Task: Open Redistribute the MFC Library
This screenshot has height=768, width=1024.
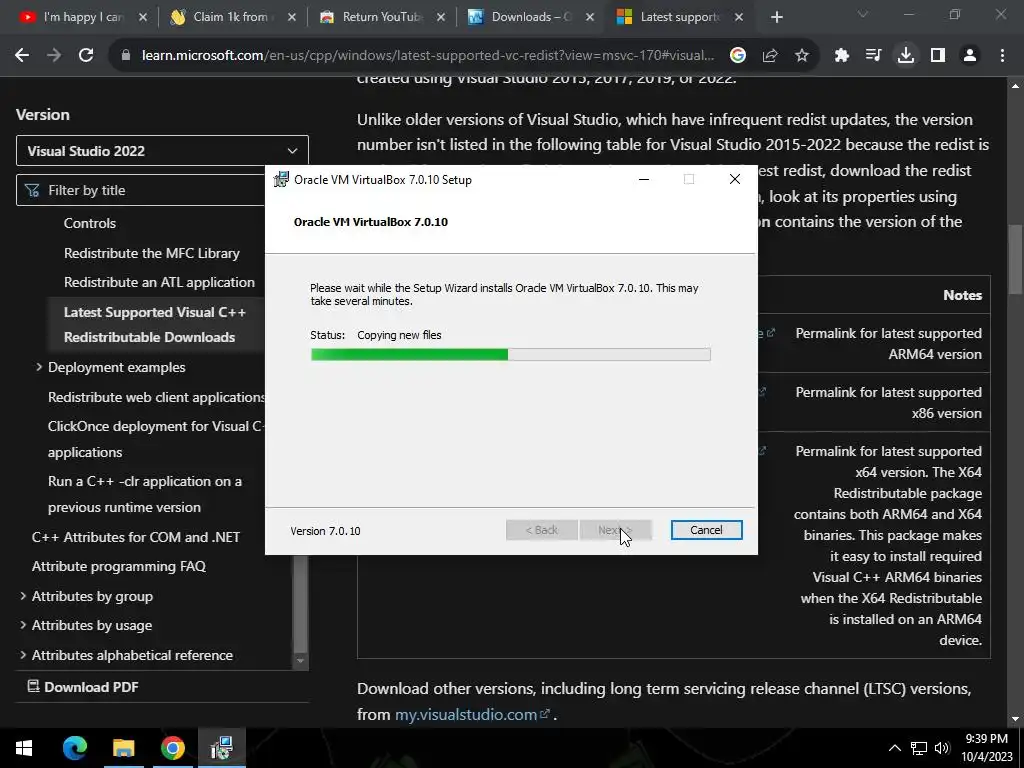Action: (x=152, y=253)
